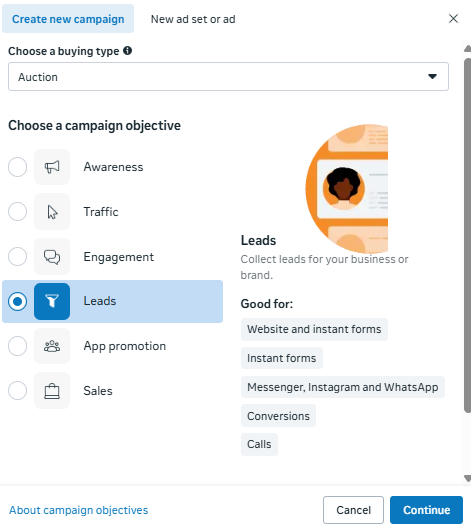Switch to Create new campaign tab
Viewport: 471px width, 528px height.
click(68, 19)
